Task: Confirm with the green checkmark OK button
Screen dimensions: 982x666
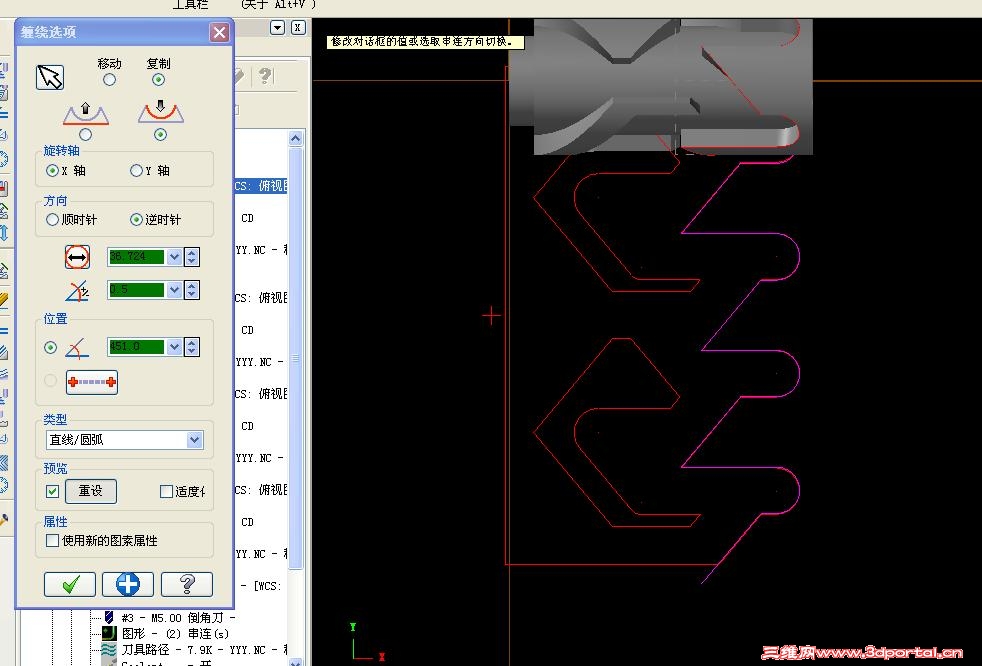Action: (x=70, y=585)
